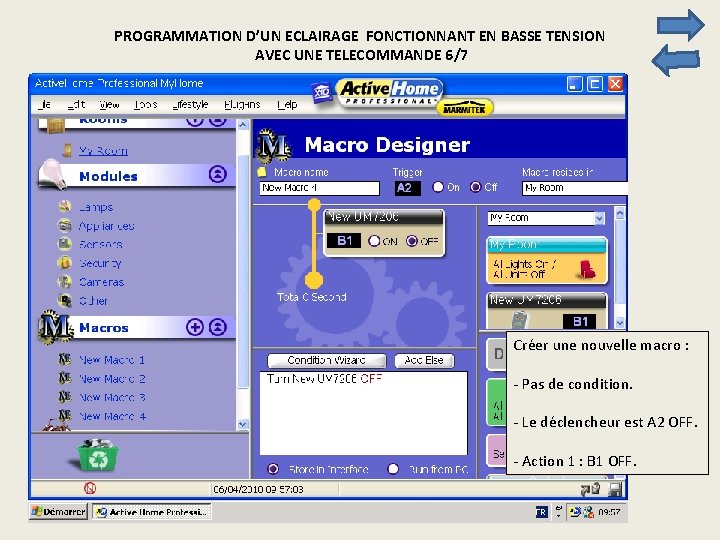
Task: Open New Macro 3
Action: [x=112, y=397]
